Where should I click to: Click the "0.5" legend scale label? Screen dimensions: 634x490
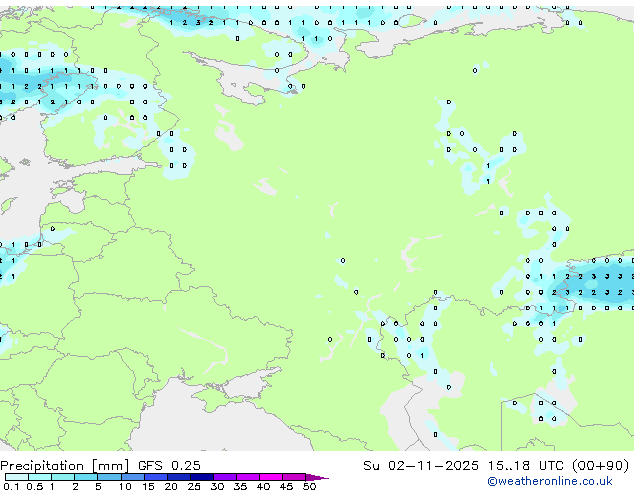(34, 486)
